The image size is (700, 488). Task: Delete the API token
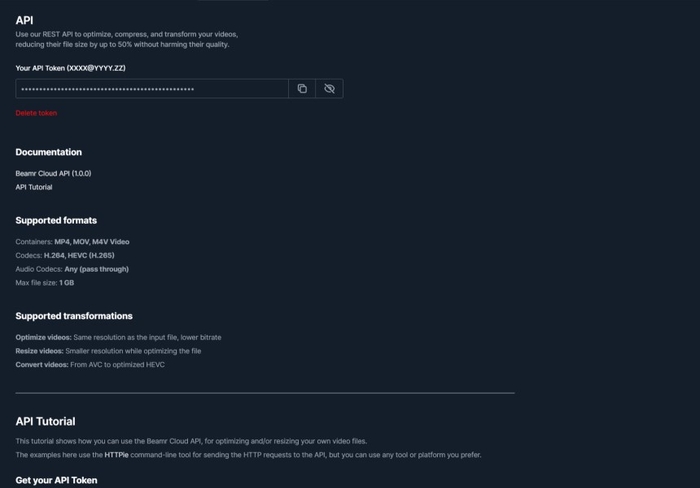point(36,113)
